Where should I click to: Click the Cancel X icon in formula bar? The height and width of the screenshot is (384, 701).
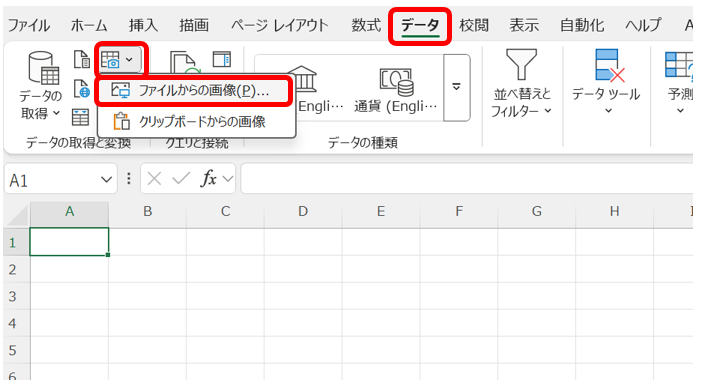click(154, 179)
